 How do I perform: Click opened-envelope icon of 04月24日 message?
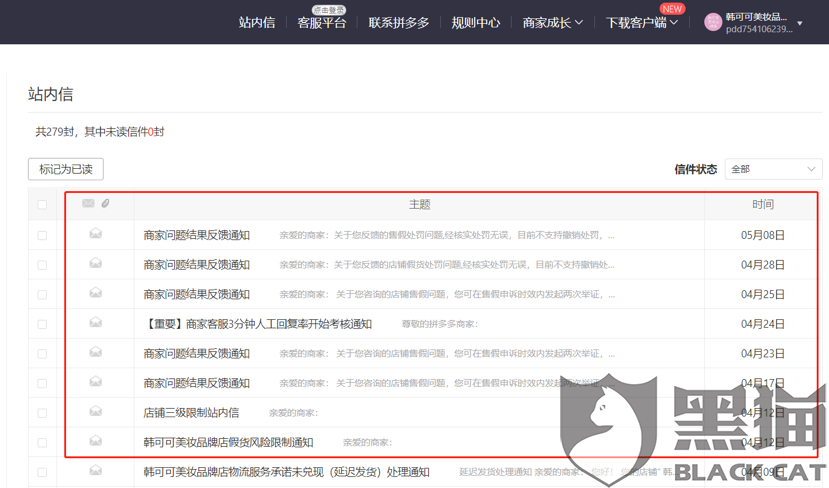tap(96, 322)
